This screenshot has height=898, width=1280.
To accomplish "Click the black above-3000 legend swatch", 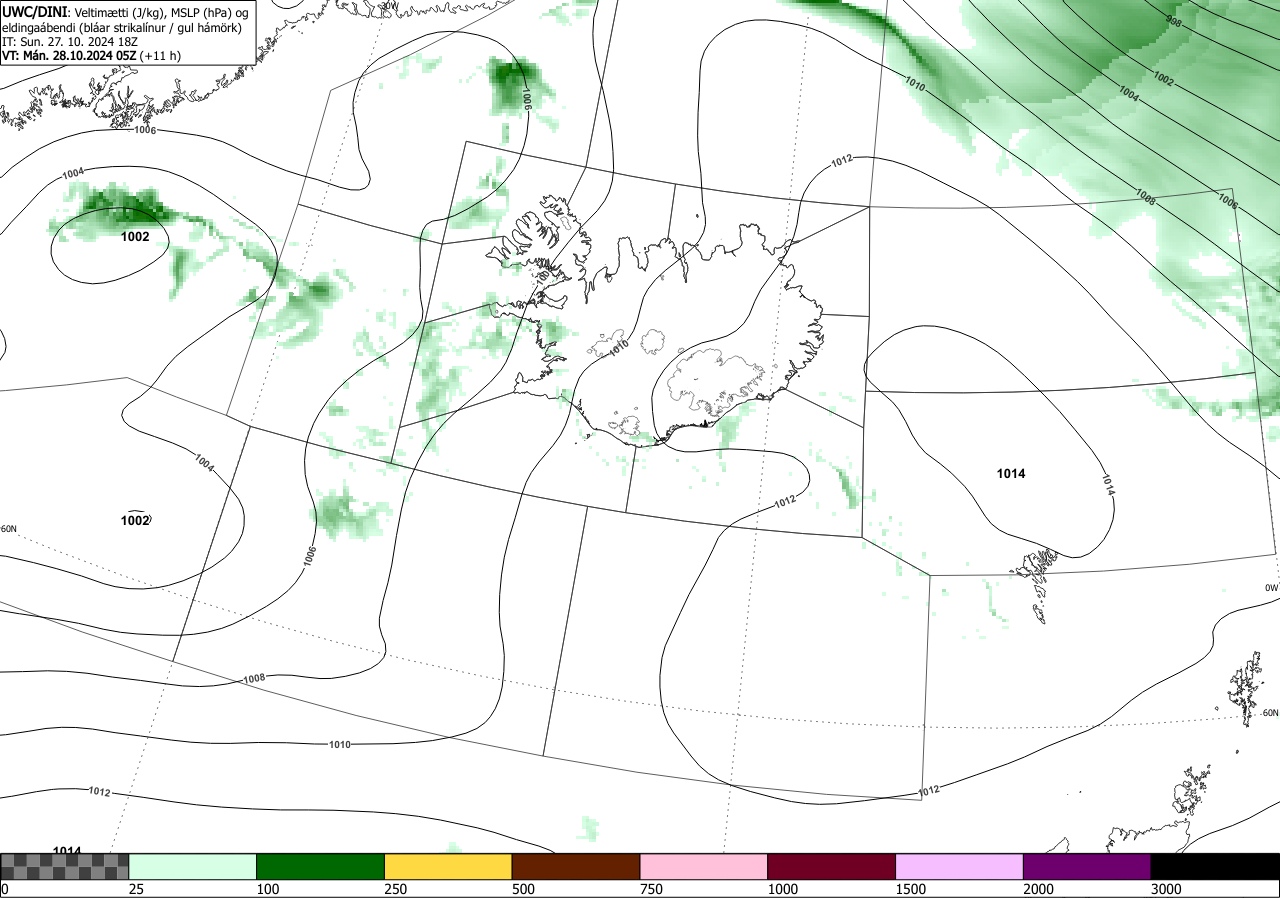I will 1215,866.
